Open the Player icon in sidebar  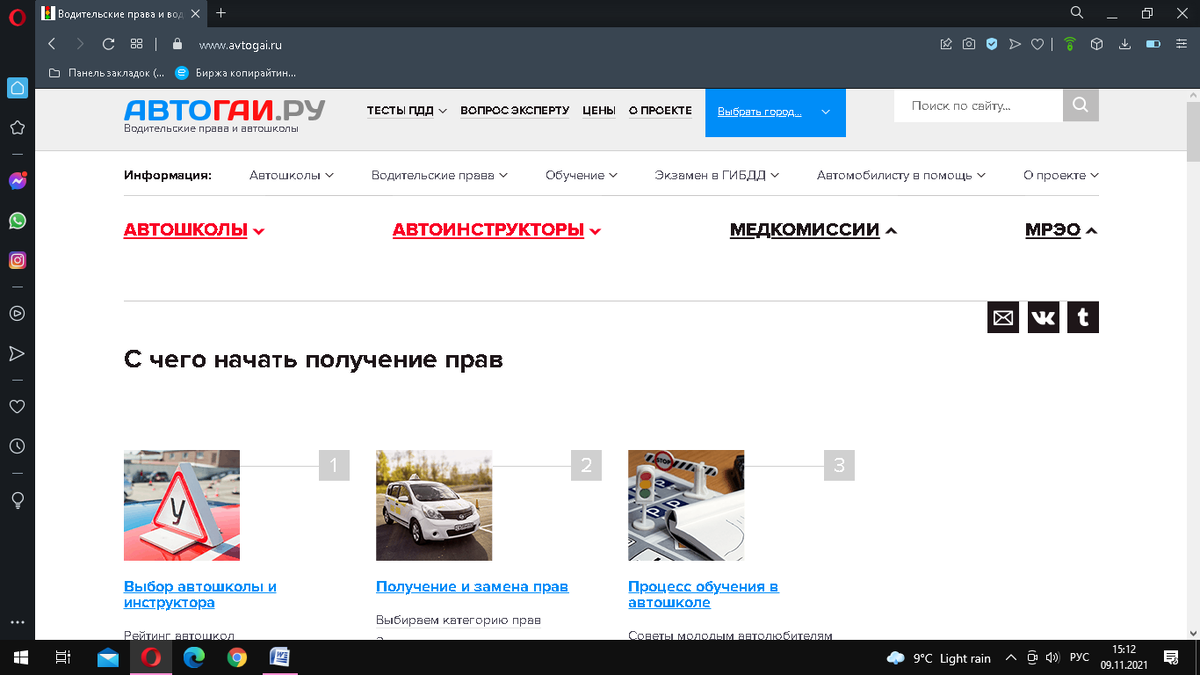pyautogui.click(x=17, y=313)
